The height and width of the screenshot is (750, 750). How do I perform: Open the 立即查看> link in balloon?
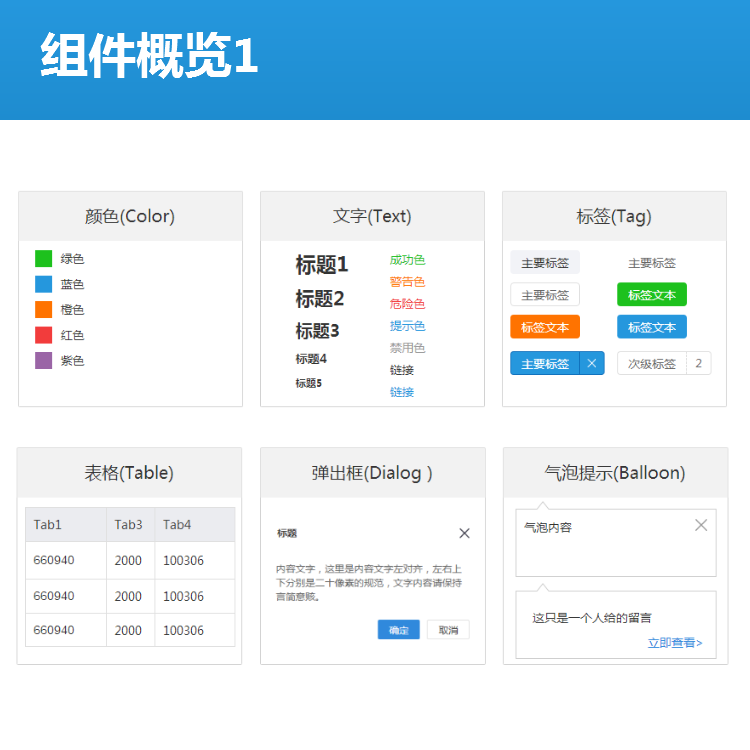point(674,642)
